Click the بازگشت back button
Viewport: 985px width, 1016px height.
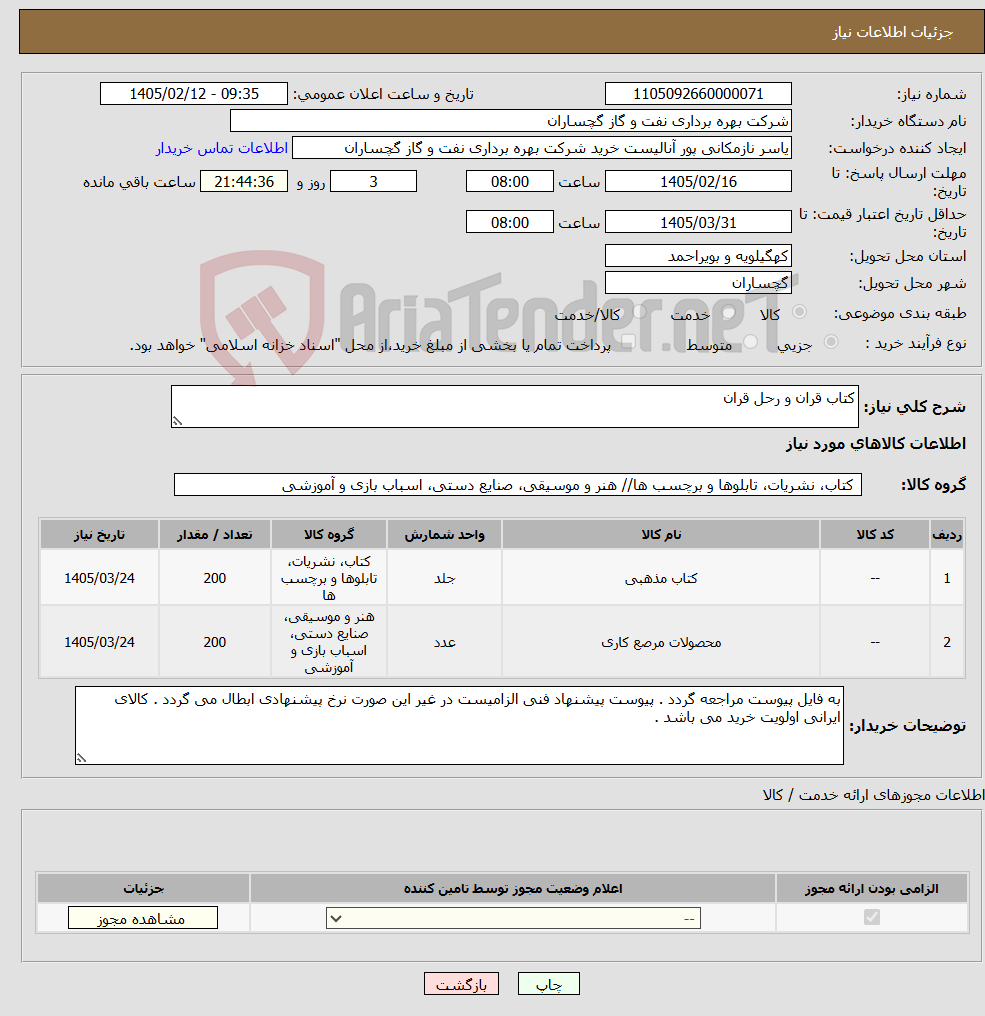(461, 984)
